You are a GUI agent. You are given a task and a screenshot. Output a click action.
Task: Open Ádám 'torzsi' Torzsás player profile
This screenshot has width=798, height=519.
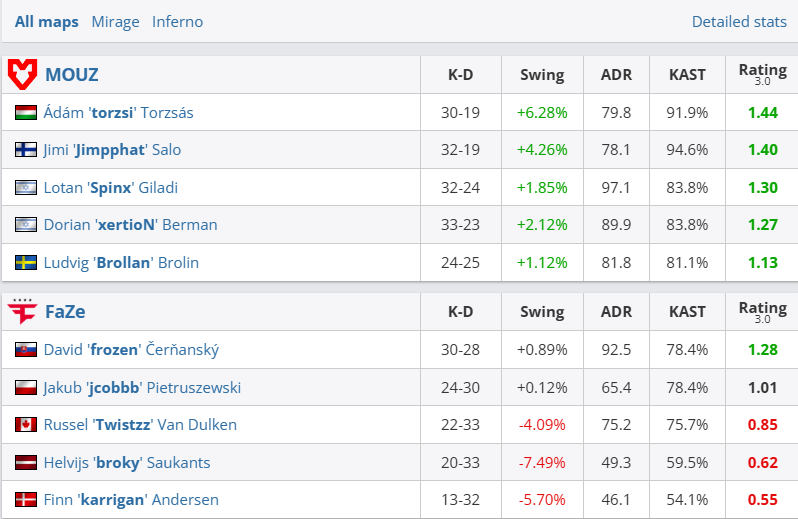point(118,113)
